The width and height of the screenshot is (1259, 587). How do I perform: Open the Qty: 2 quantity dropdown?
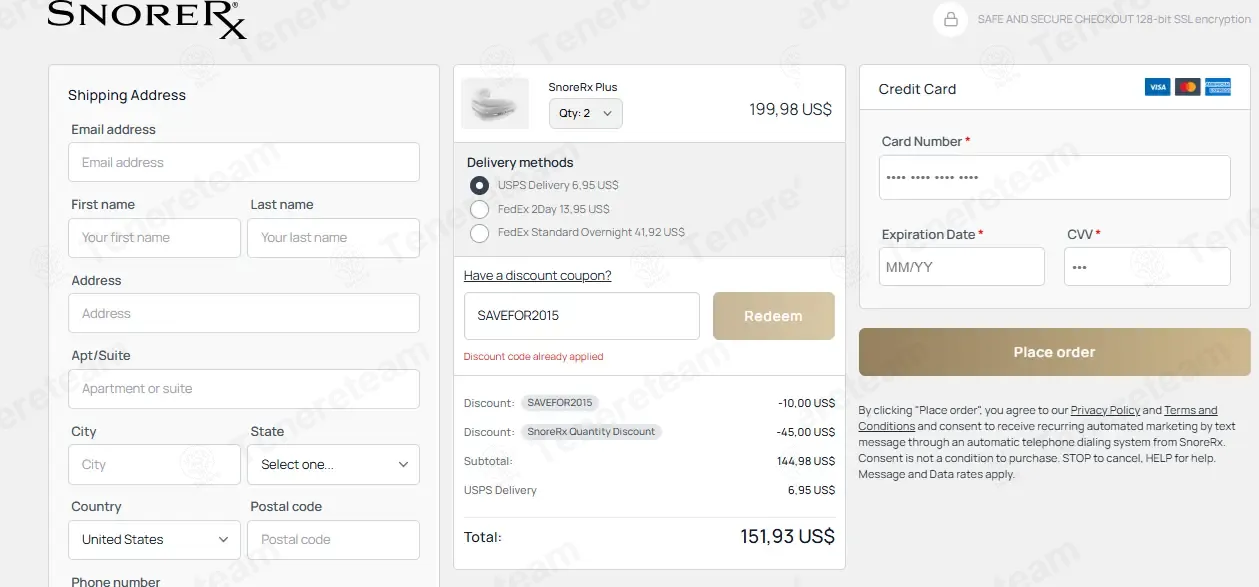(x=586, y=113)
